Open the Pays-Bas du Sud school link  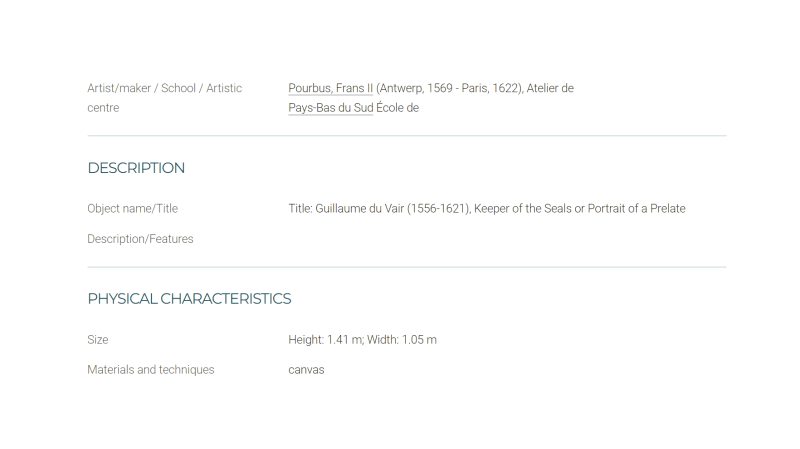coord(331,108)
